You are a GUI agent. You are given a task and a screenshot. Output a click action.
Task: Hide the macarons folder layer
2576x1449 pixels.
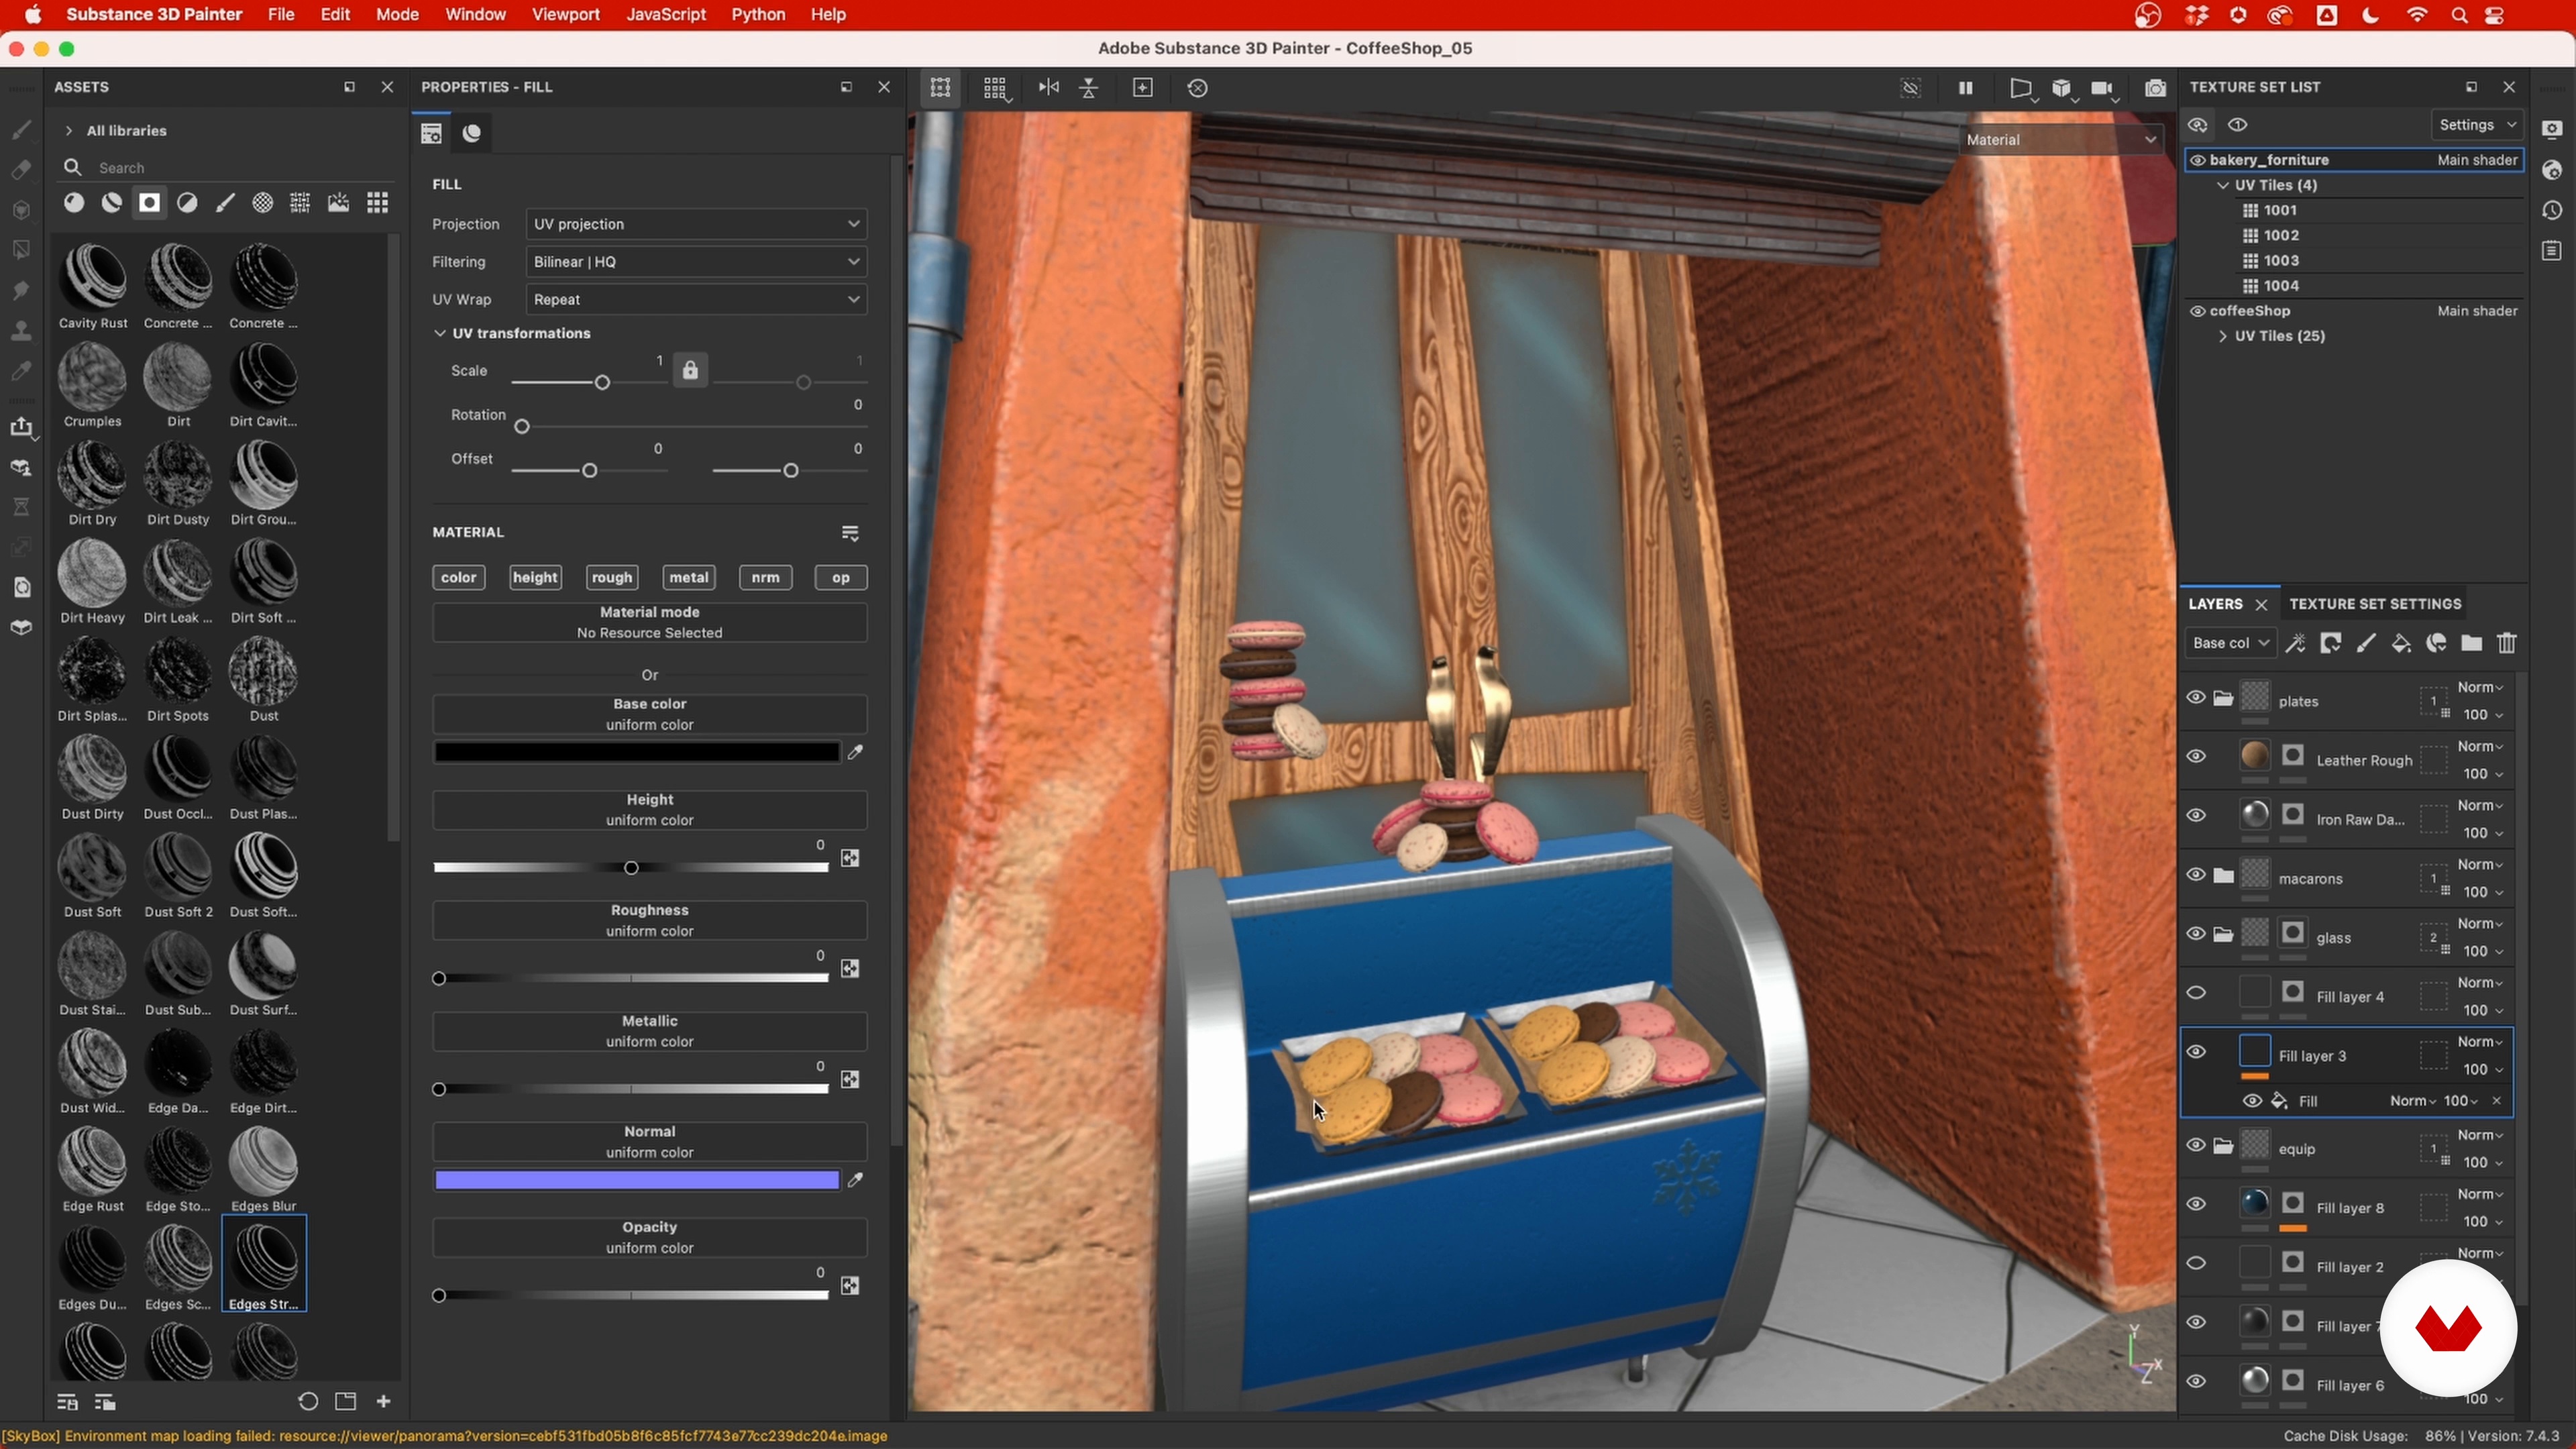tap(2196, 875)
